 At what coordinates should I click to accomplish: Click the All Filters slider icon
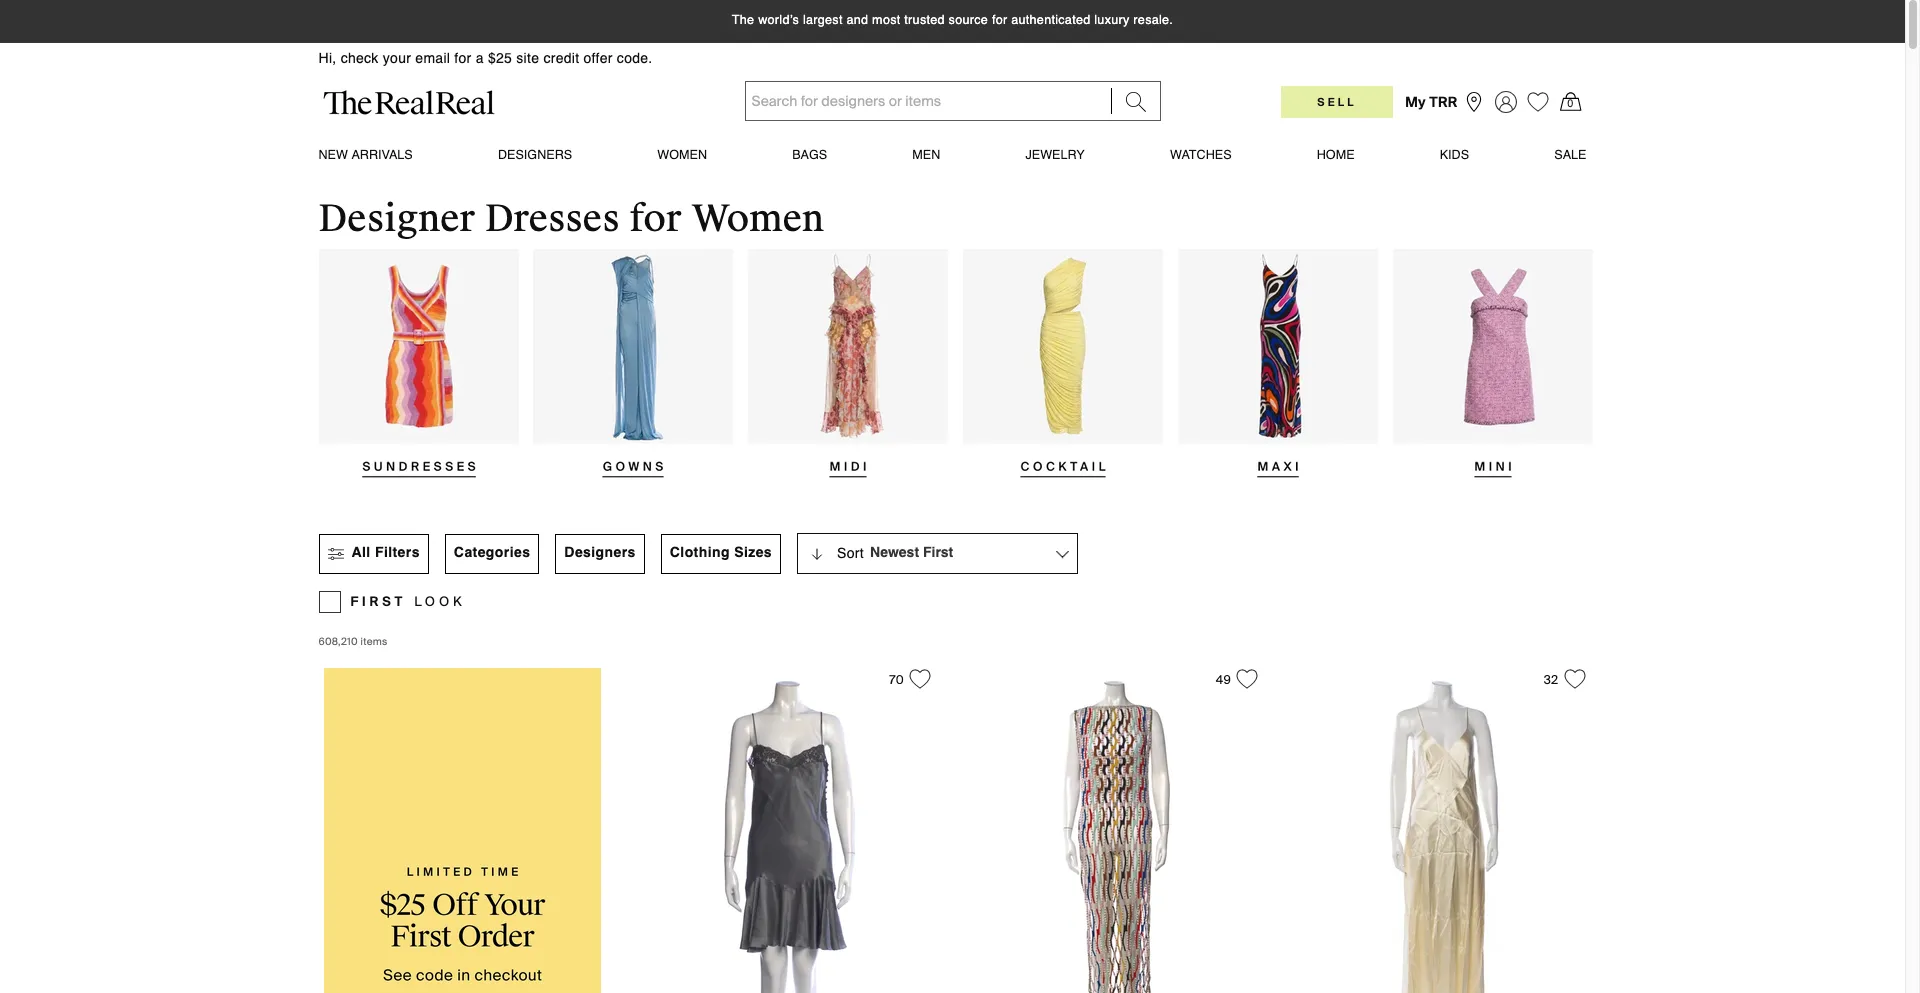coord(336,553)
